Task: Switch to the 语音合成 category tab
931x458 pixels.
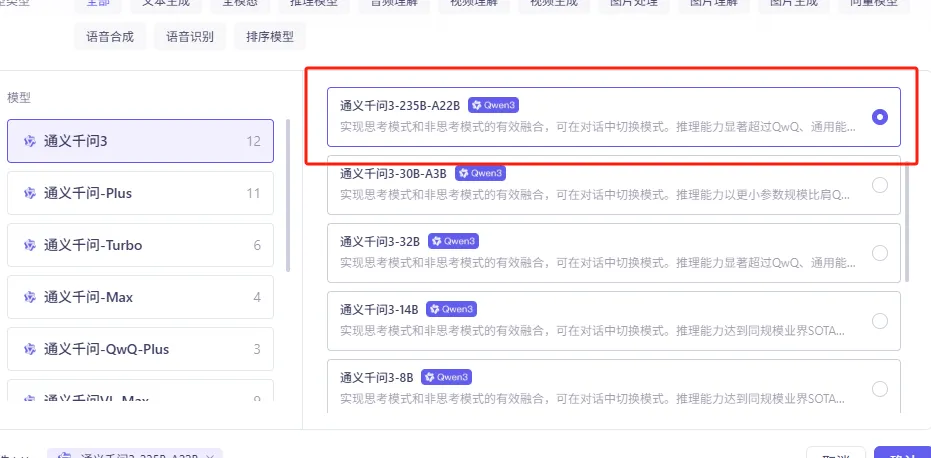Action: (110, 37)
